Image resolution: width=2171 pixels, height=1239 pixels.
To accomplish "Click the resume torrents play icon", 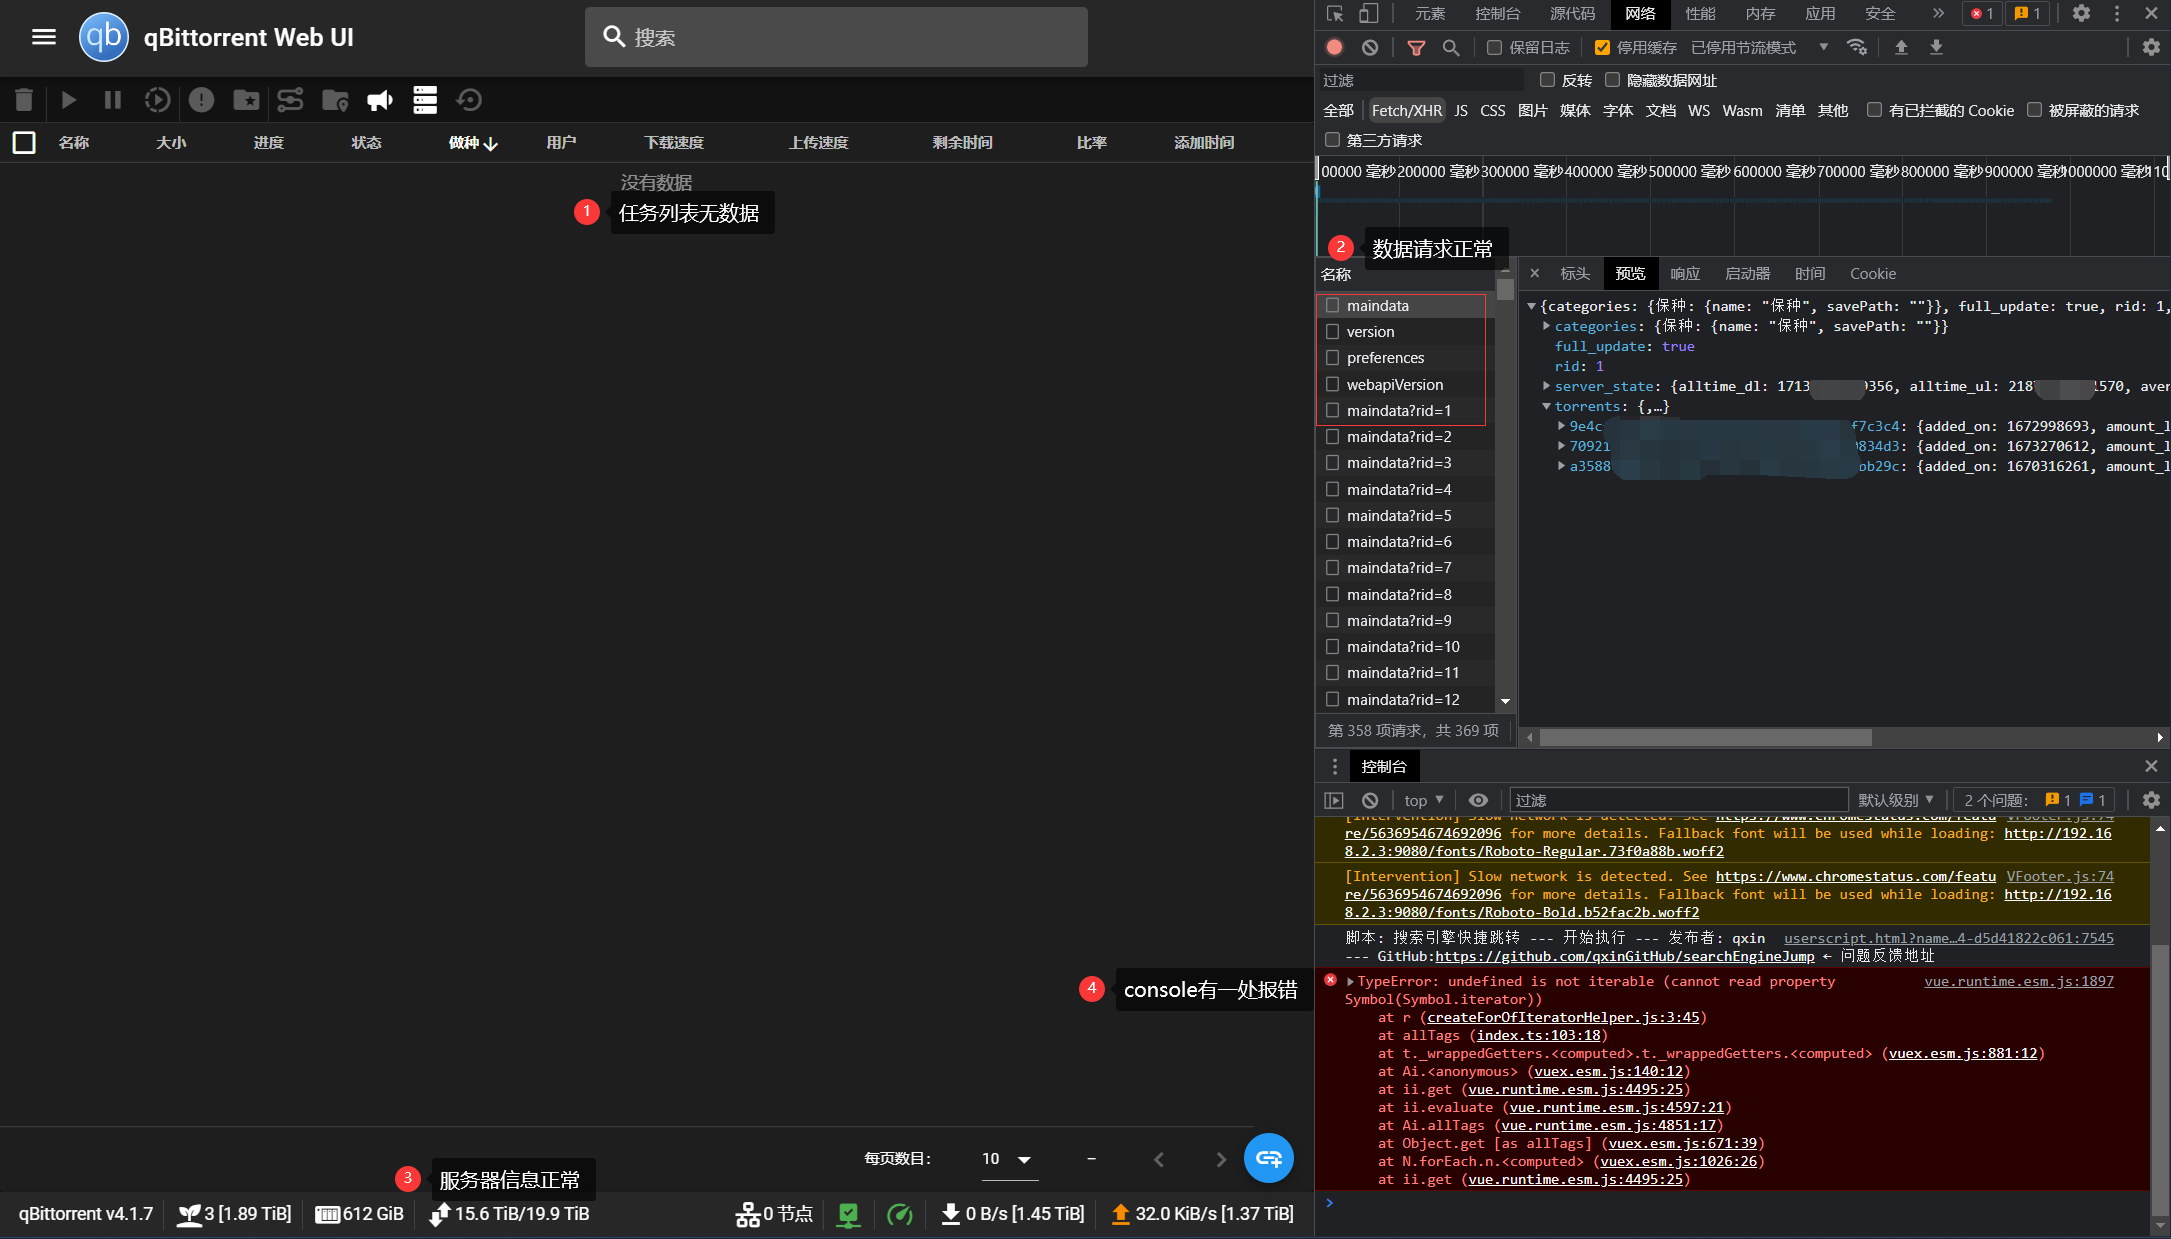I will coord(68,100).
